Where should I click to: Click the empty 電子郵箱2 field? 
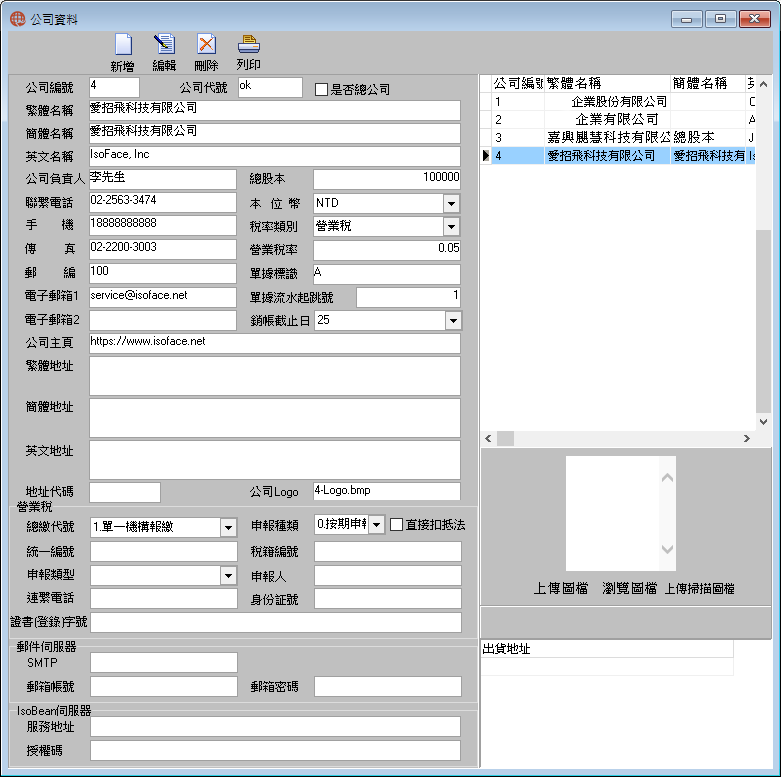point(162,320)
